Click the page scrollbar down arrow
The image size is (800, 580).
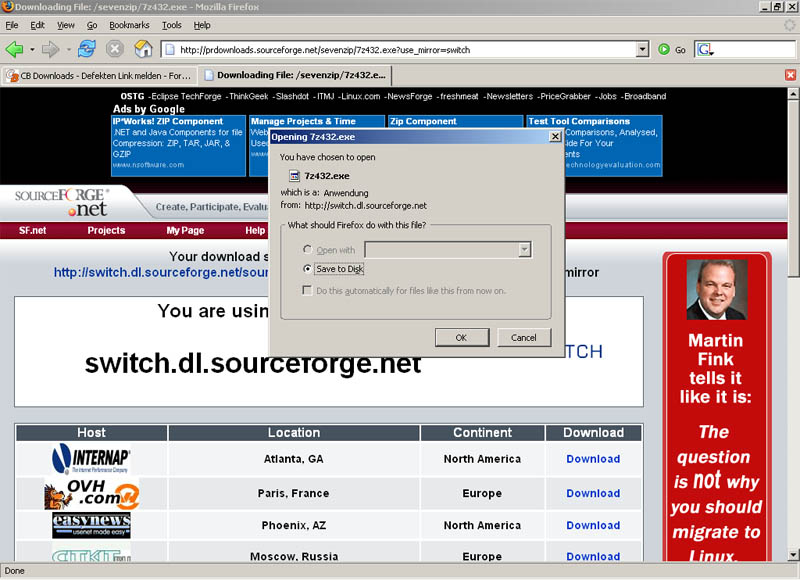coord(793,555)
